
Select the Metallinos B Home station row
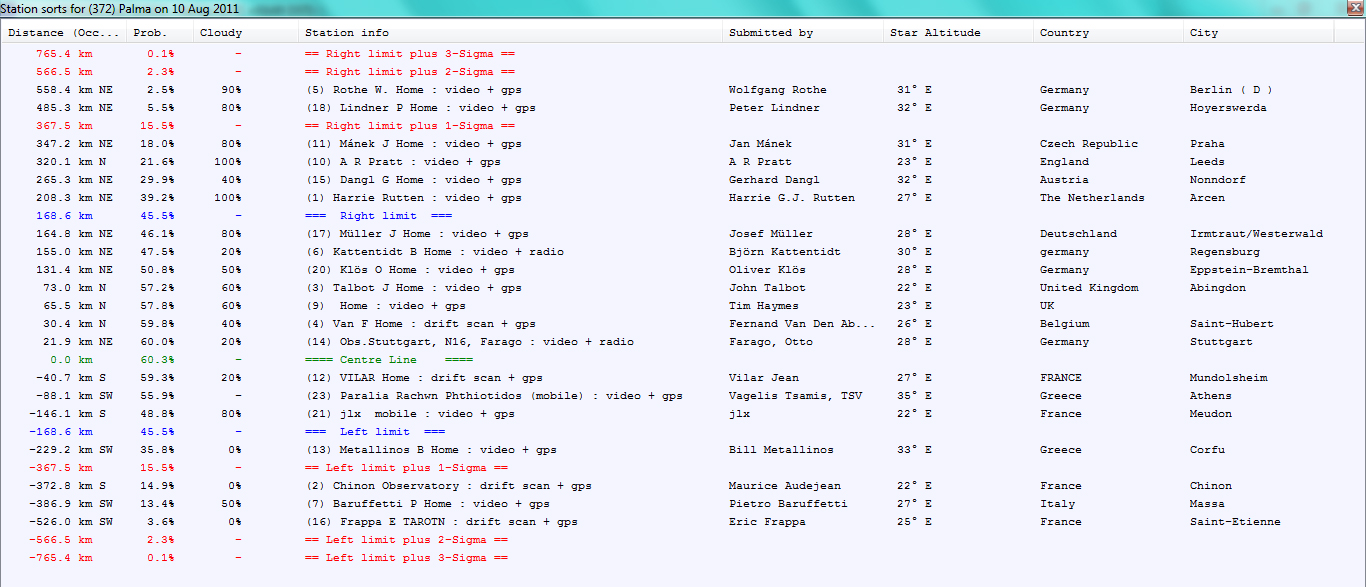coord(668,450)
